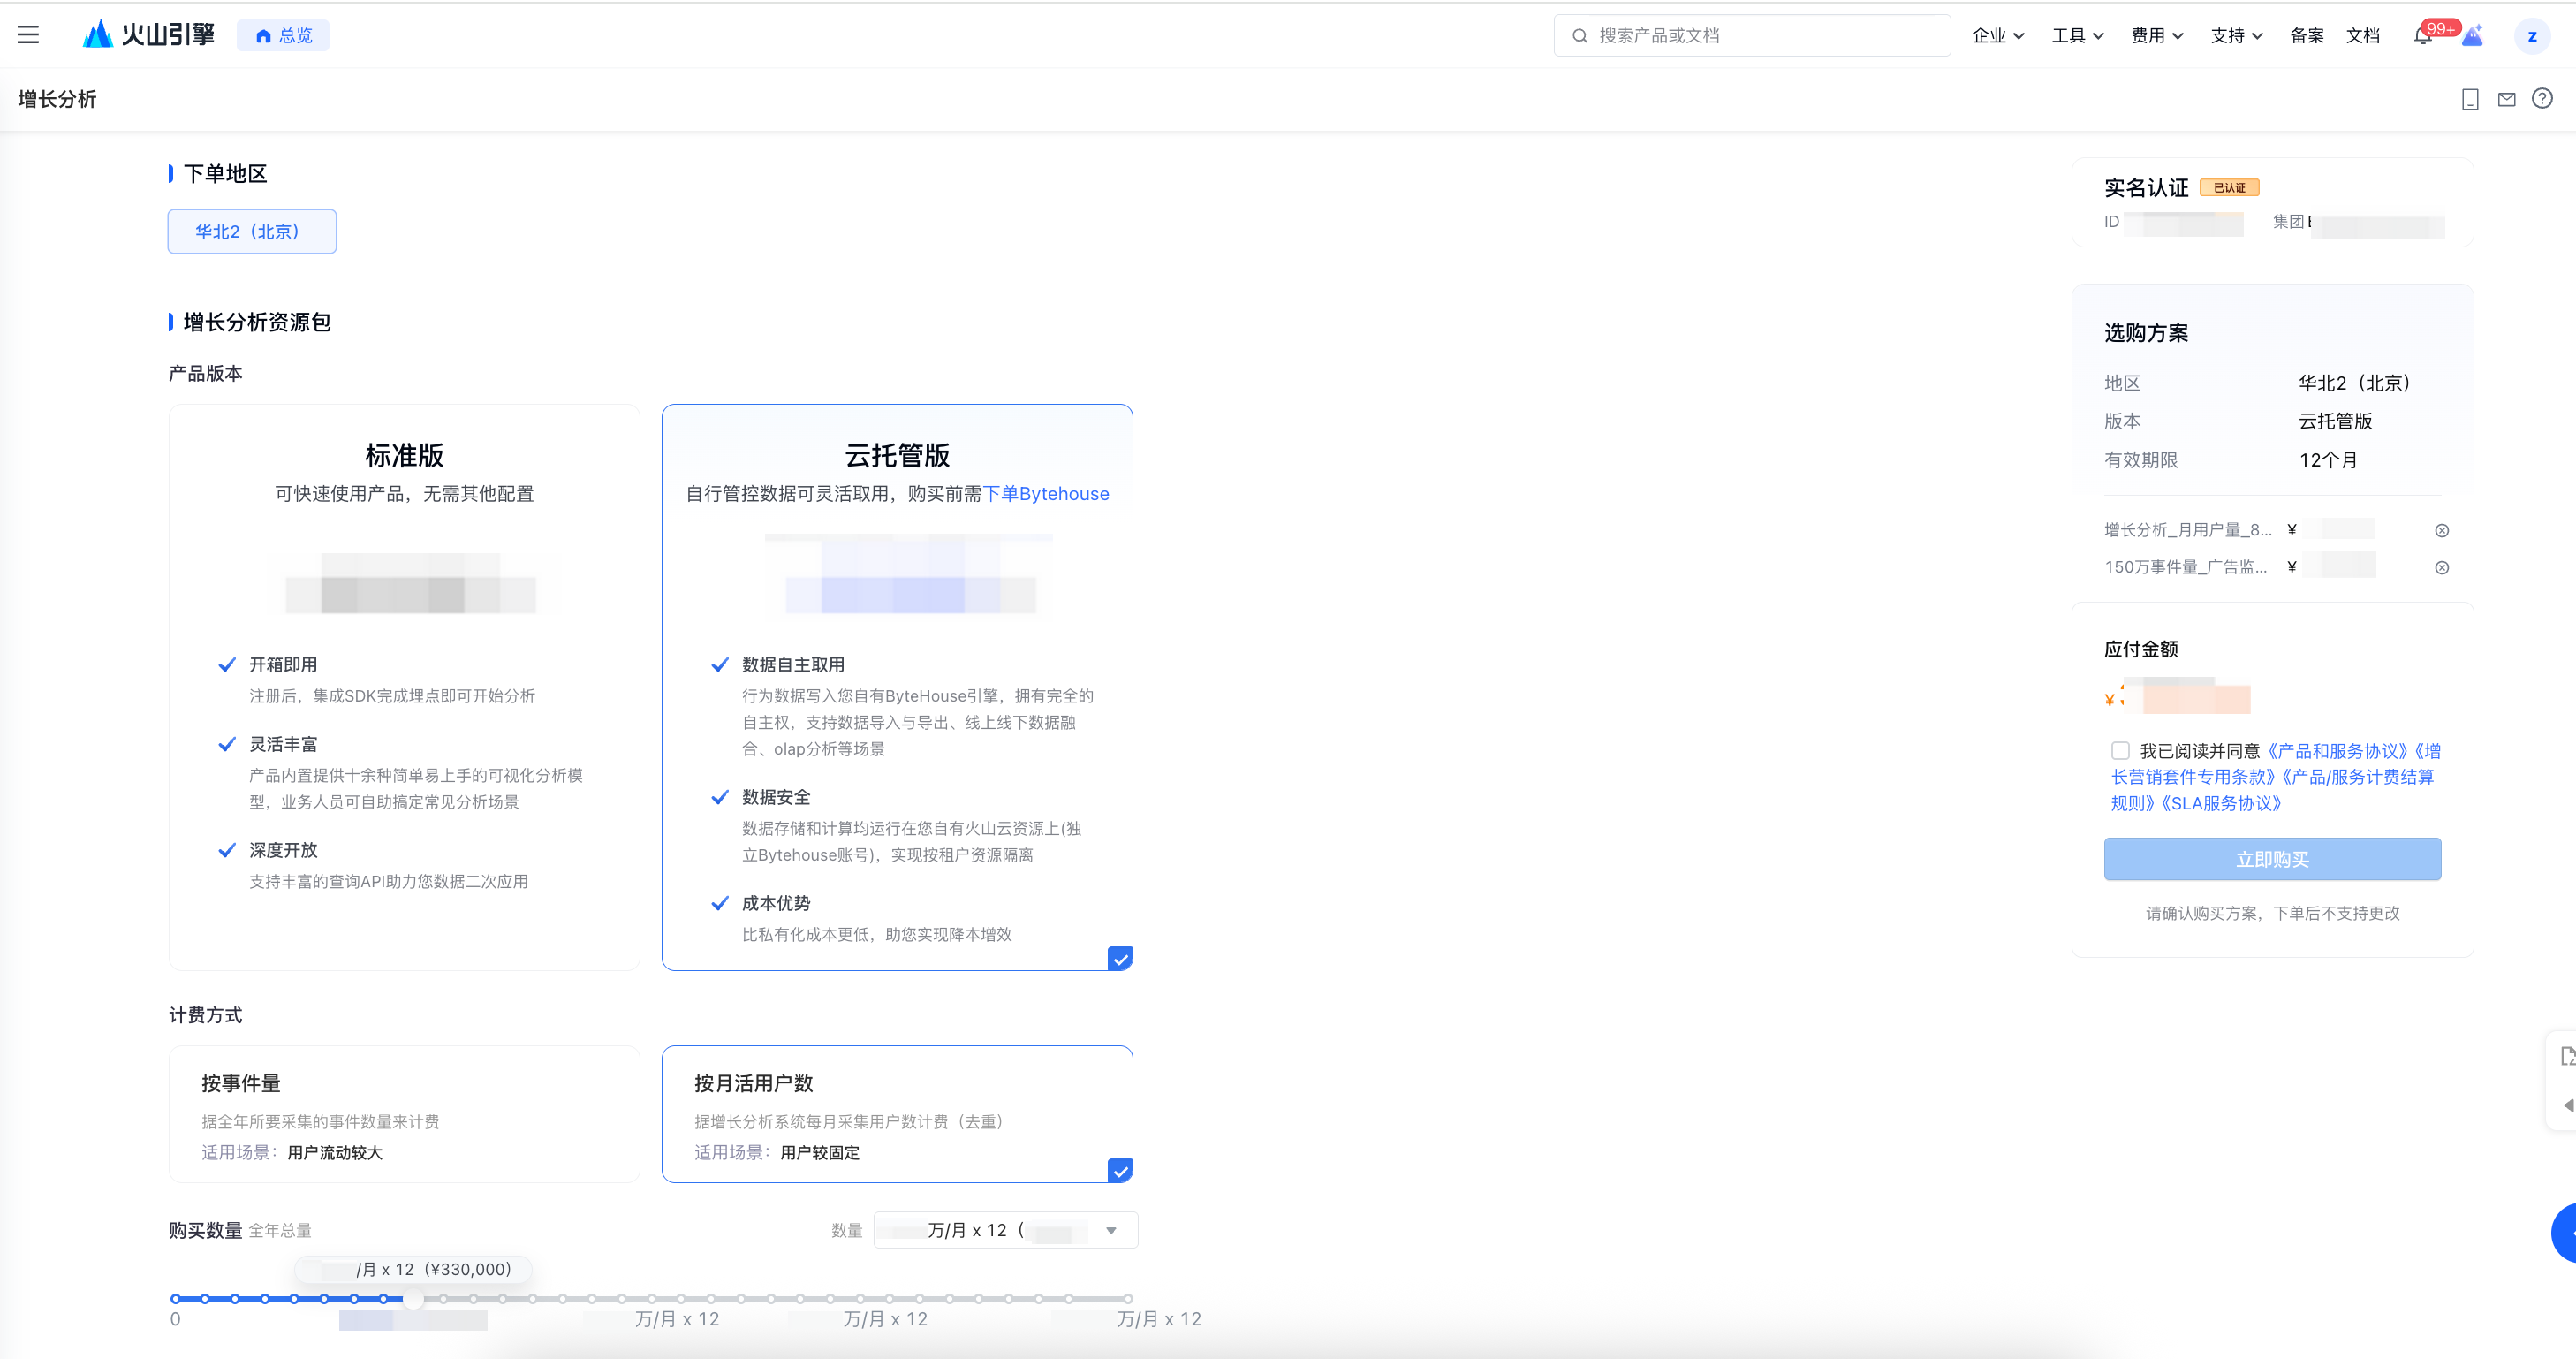Image resolution: width=2576 pixels, height=1359 pixels.
Task: Open the 数量 quantity dropdown
Action: [x=1006, y=1230]
